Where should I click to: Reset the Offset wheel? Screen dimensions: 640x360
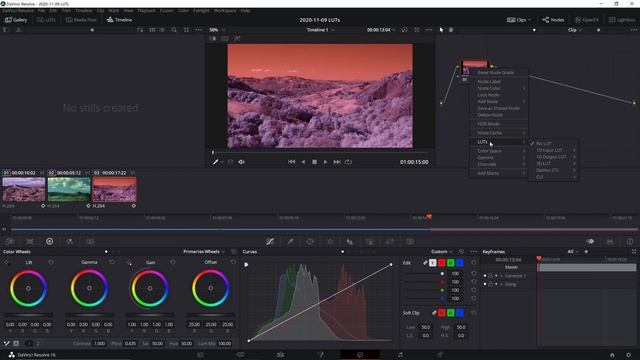tap(233, 262)
